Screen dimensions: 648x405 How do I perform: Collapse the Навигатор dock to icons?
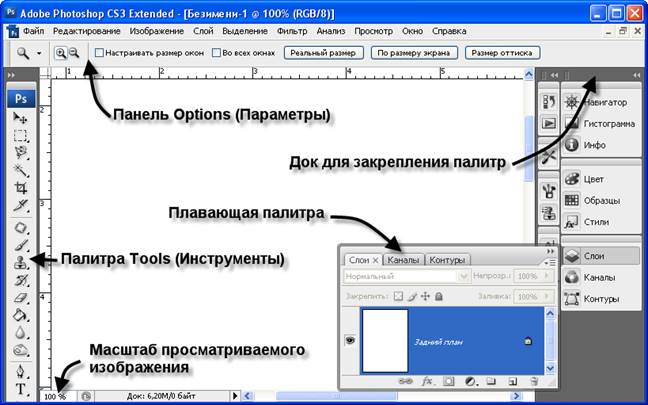pos(636,75)
